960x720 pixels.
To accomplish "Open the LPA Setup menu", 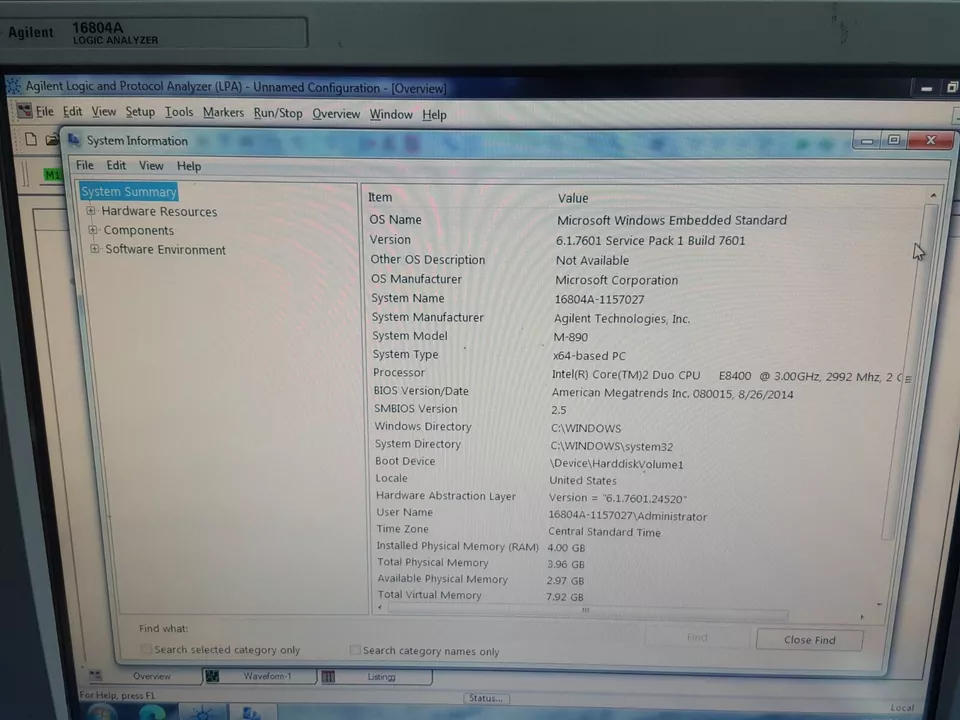I will tap(140, 111).
